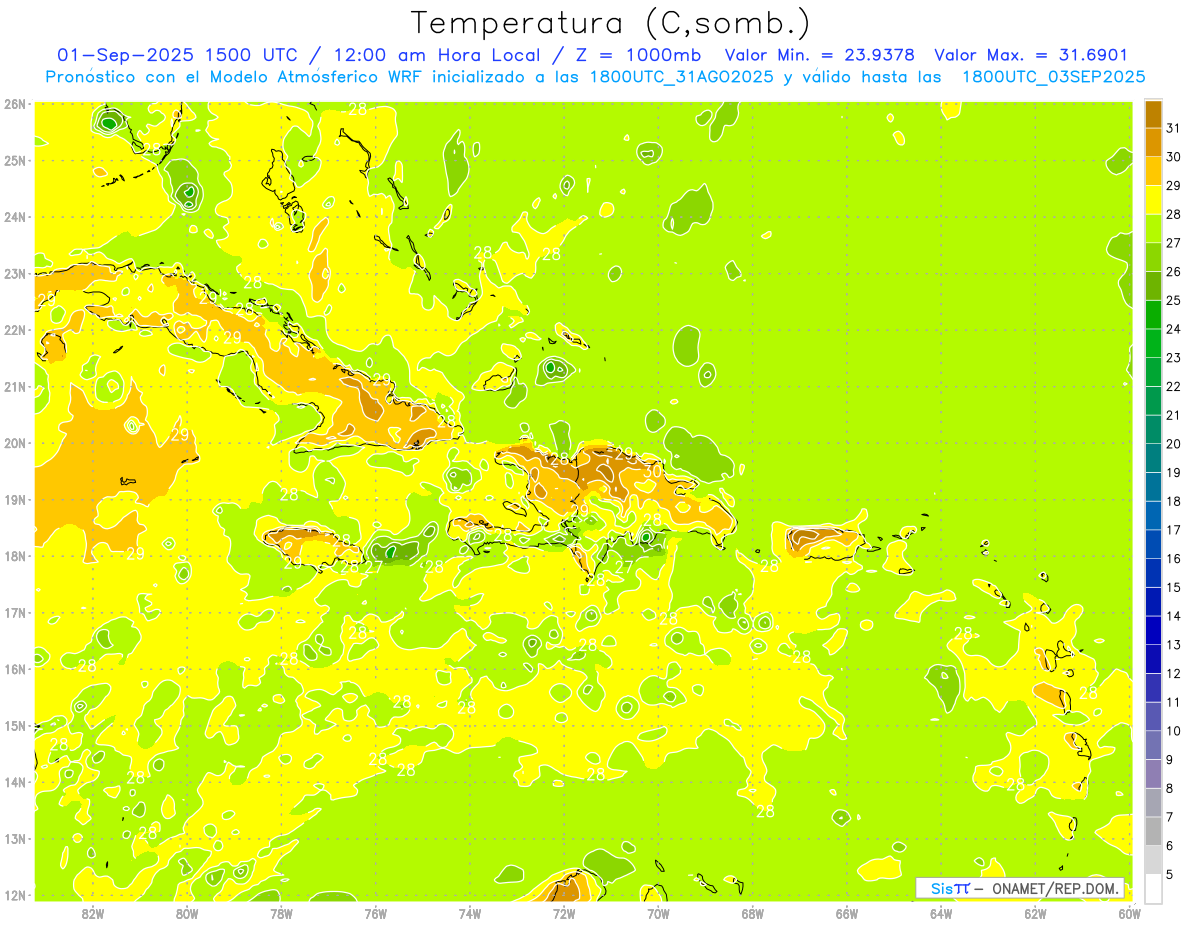Click the initialization time "1800UTC_31AGO2025"
Viewport: 1200px width, 927px height.
(681, 76)
